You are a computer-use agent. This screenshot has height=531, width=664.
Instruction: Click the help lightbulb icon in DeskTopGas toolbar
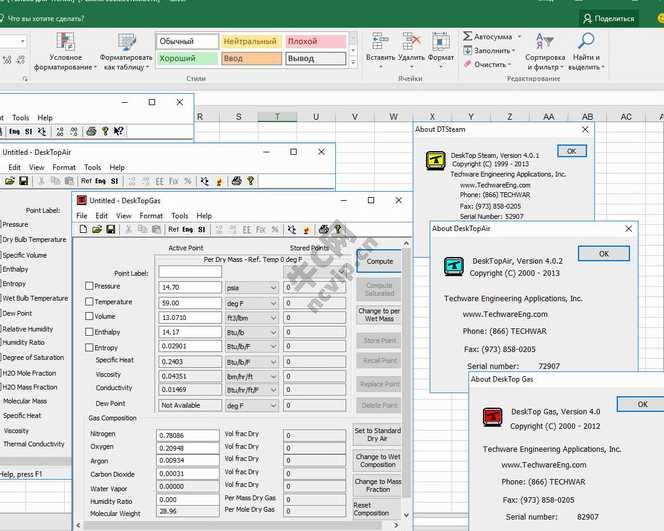coord(338,230)
